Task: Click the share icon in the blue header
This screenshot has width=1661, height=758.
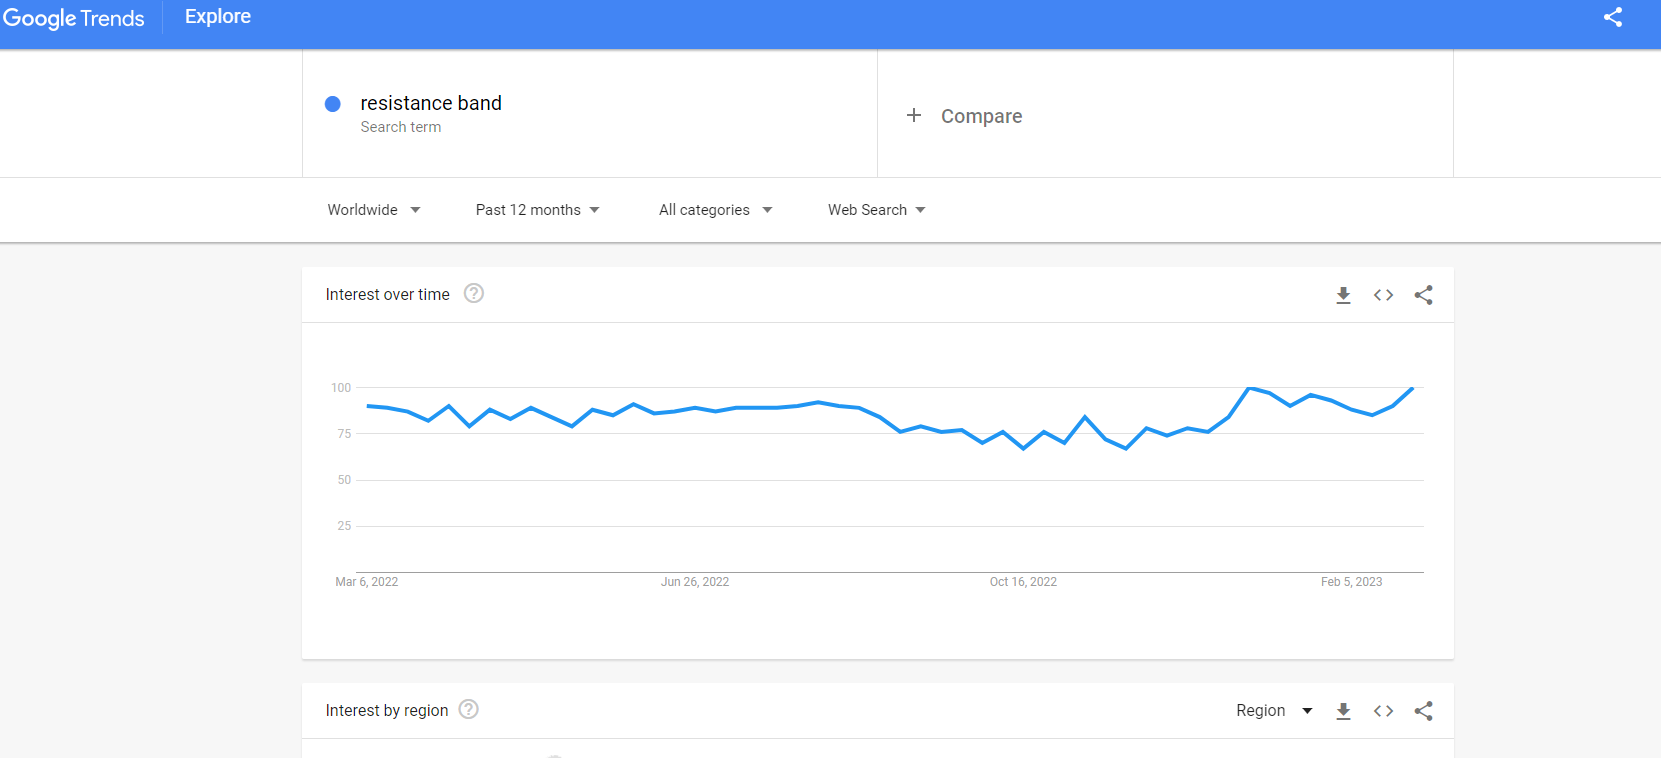Action: (1613, 17)
